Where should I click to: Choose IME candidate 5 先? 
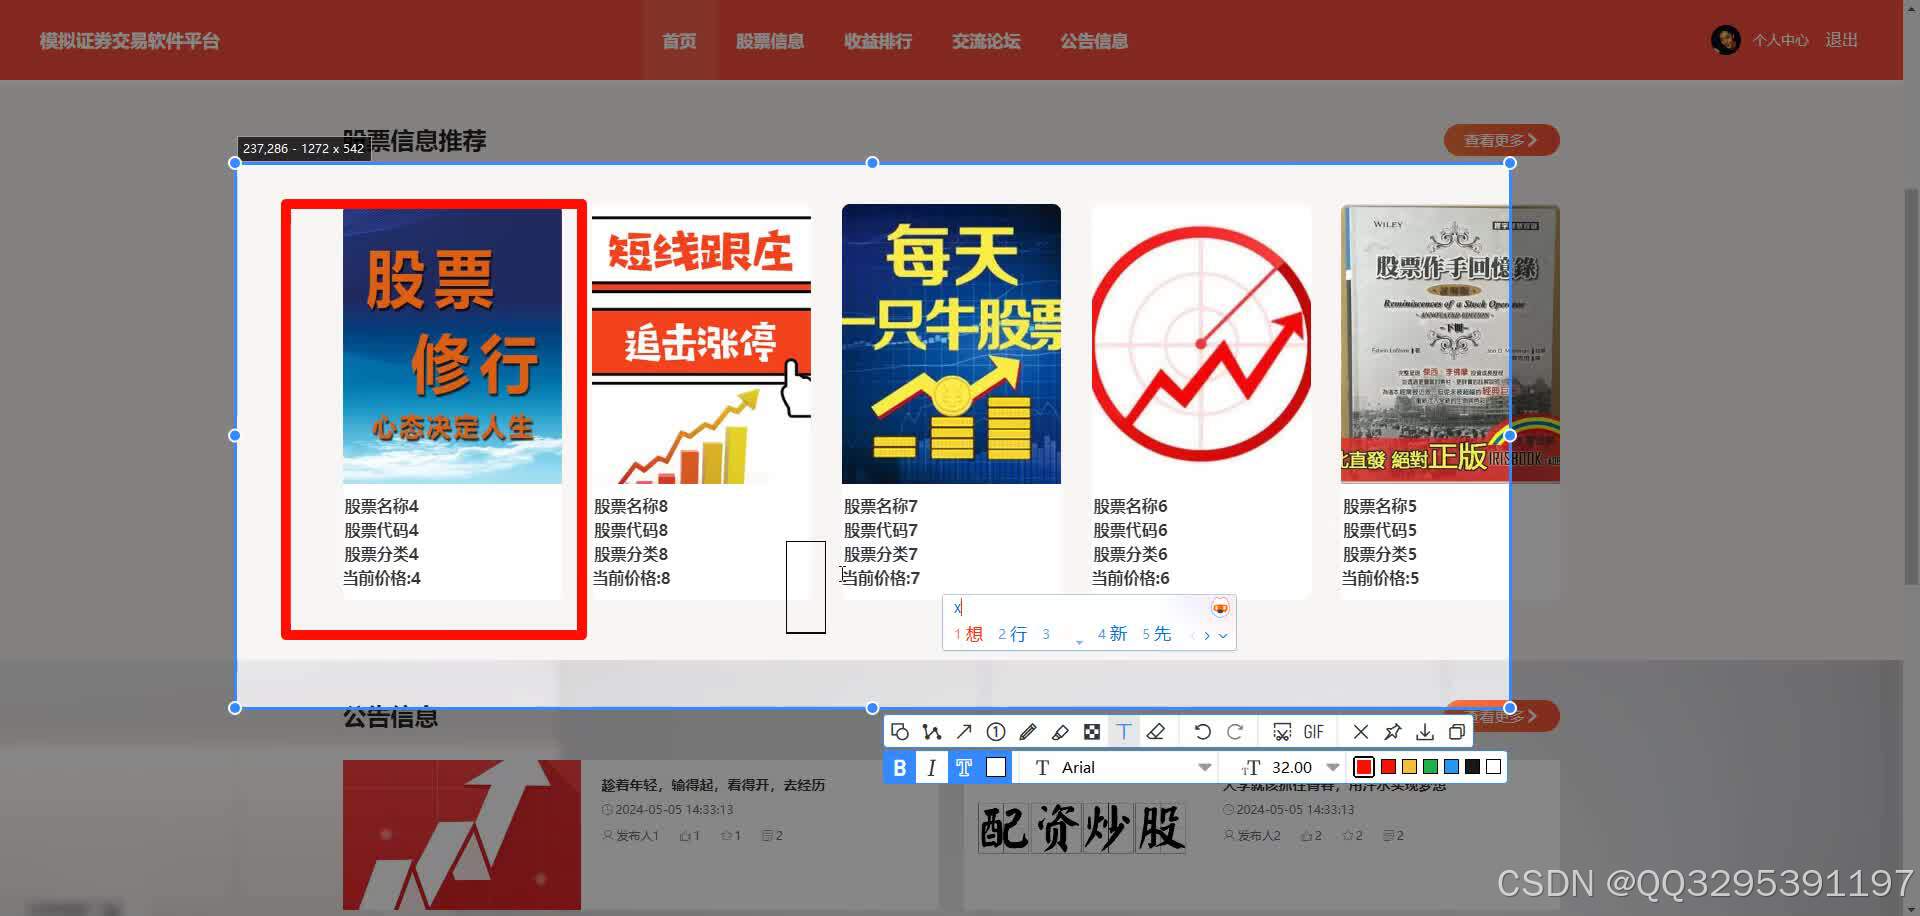click(1156, 634)
